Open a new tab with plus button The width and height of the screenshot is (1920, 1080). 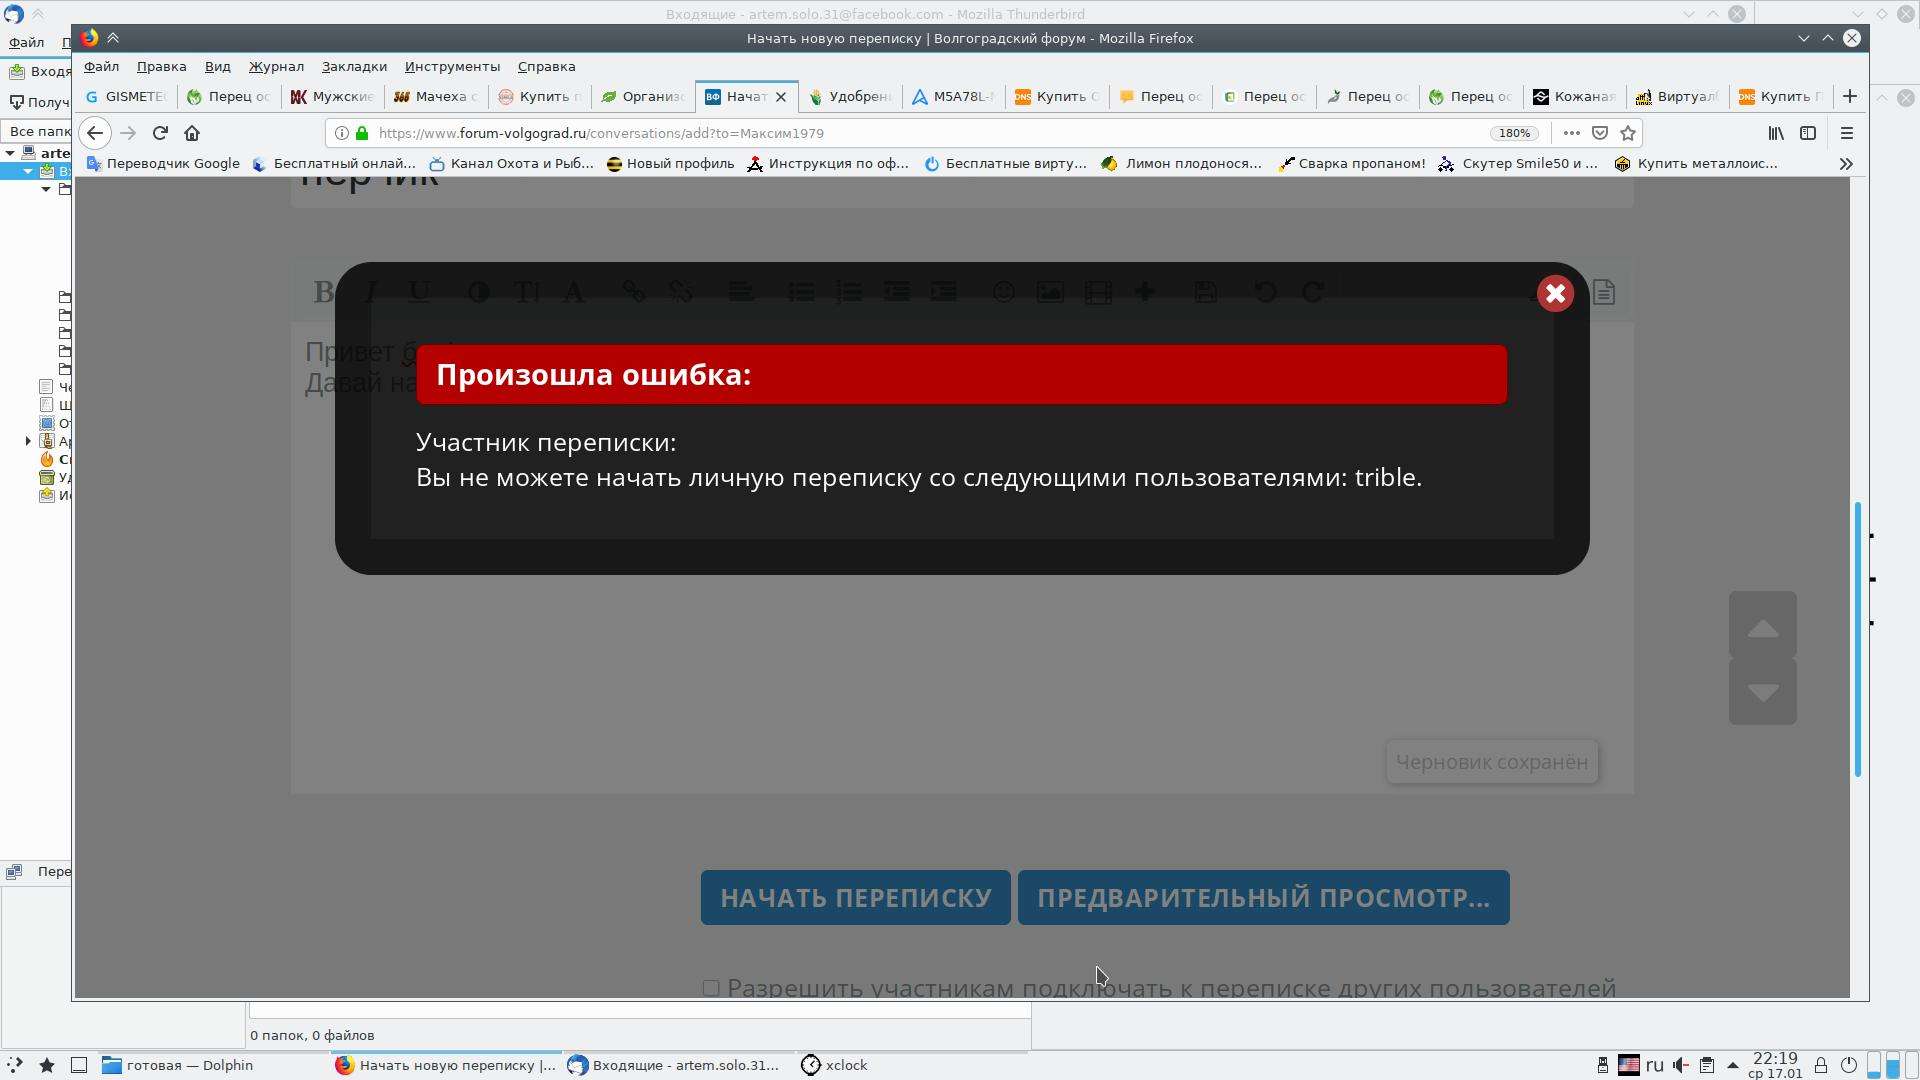(x=1850, y=96)
